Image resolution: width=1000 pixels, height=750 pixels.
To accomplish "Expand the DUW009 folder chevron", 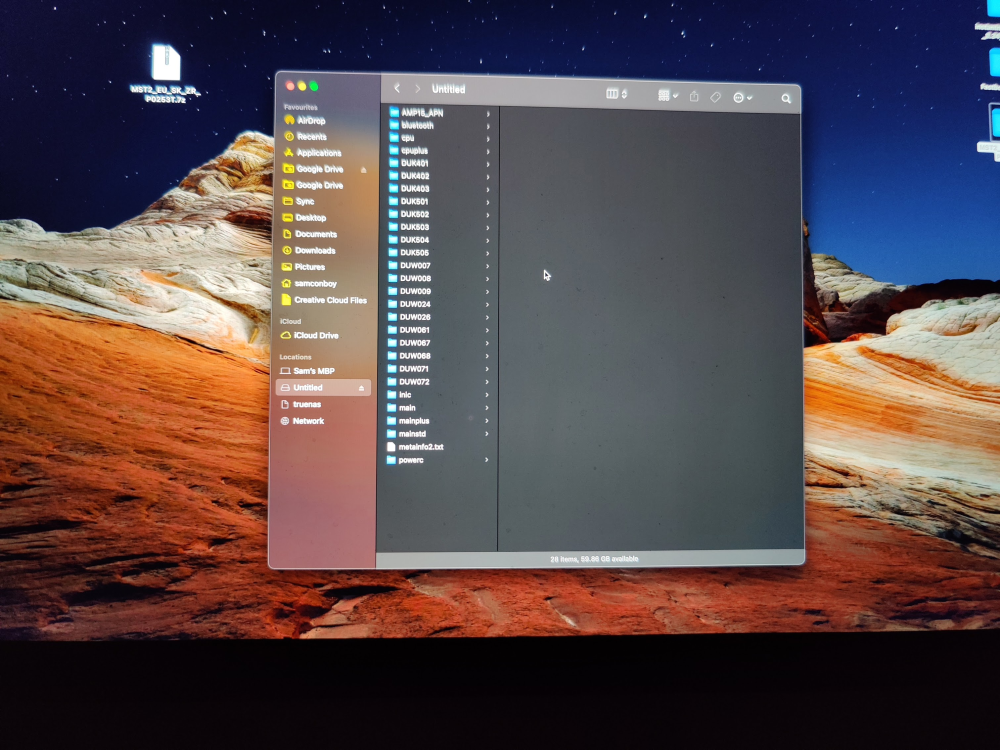I will point(488,291).
